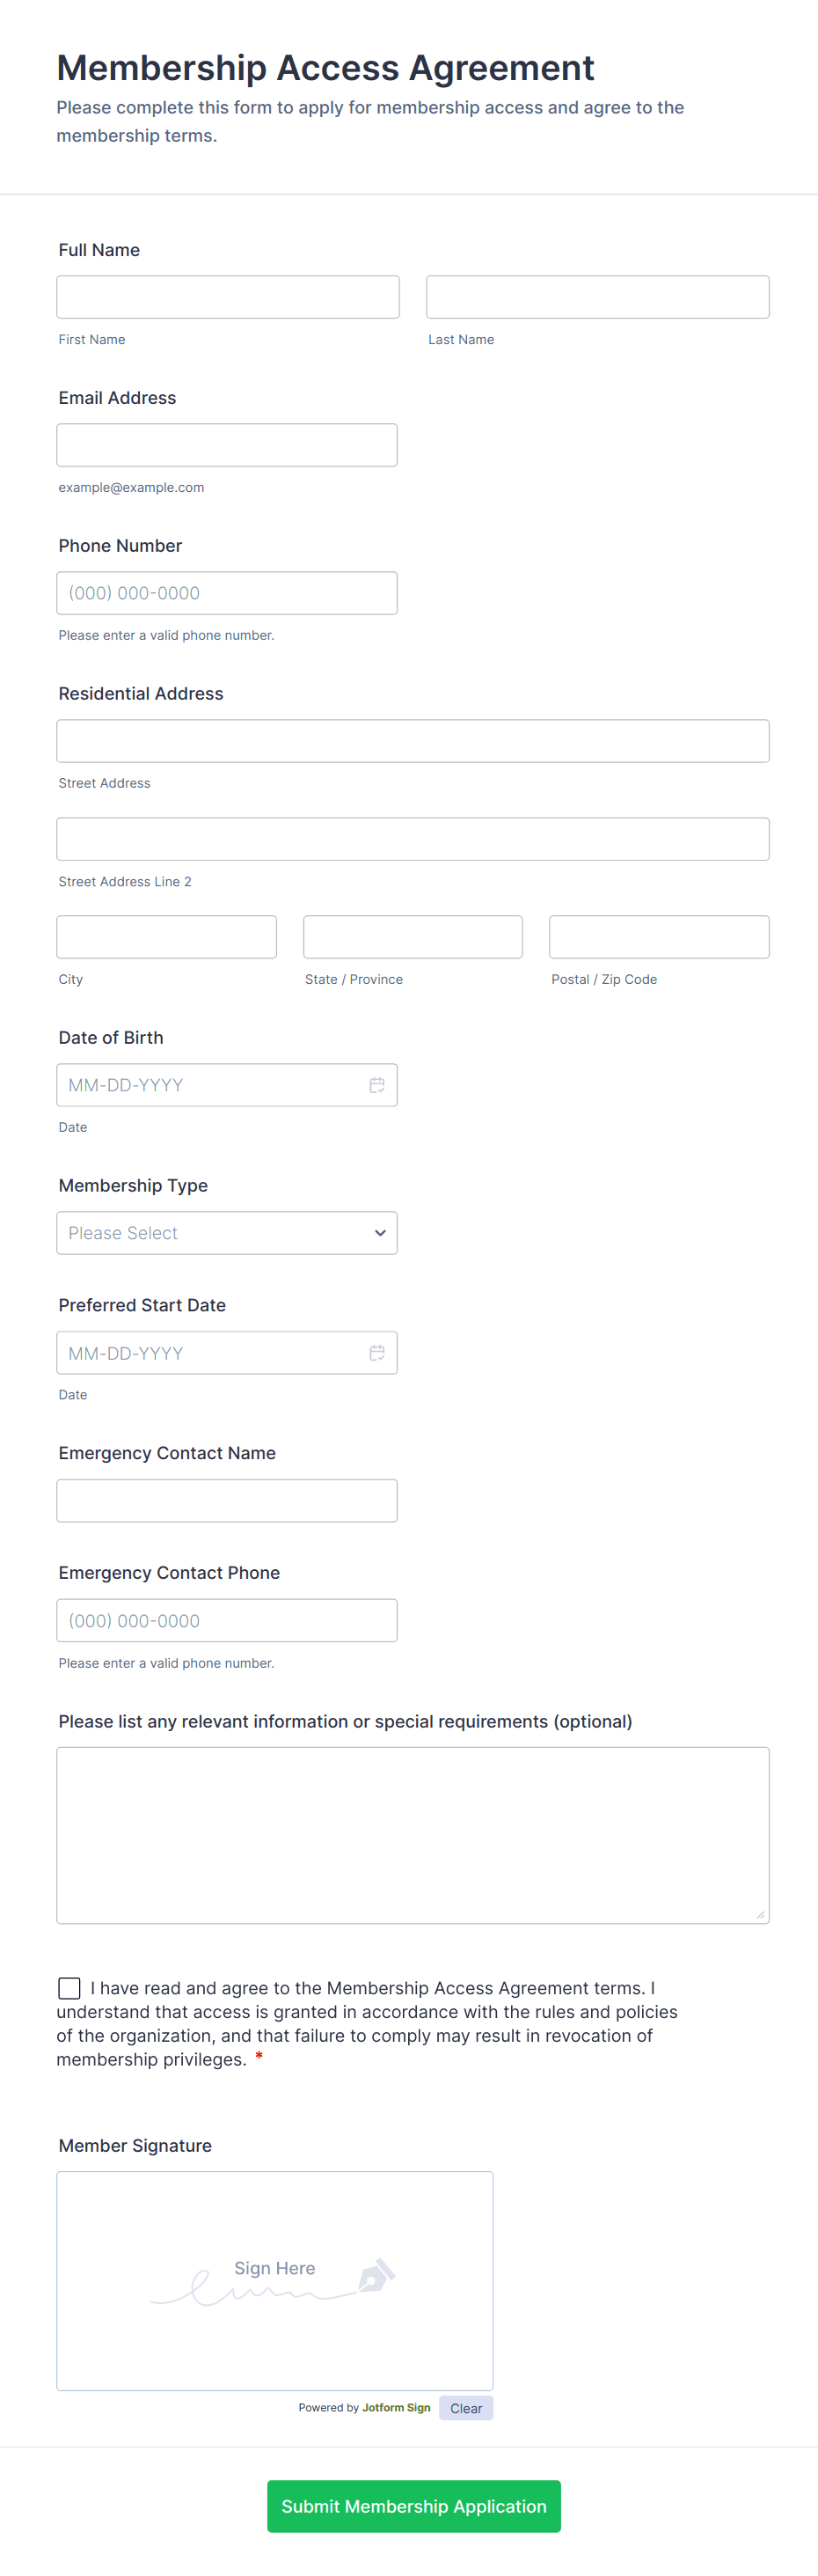
Task: Open the Preferred Start Date calendar icon
Action: pyautogui.click(x=377, y=1353)
